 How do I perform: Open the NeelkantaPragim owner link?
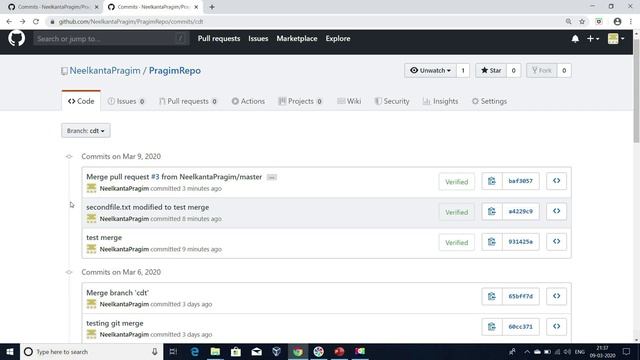105,71
